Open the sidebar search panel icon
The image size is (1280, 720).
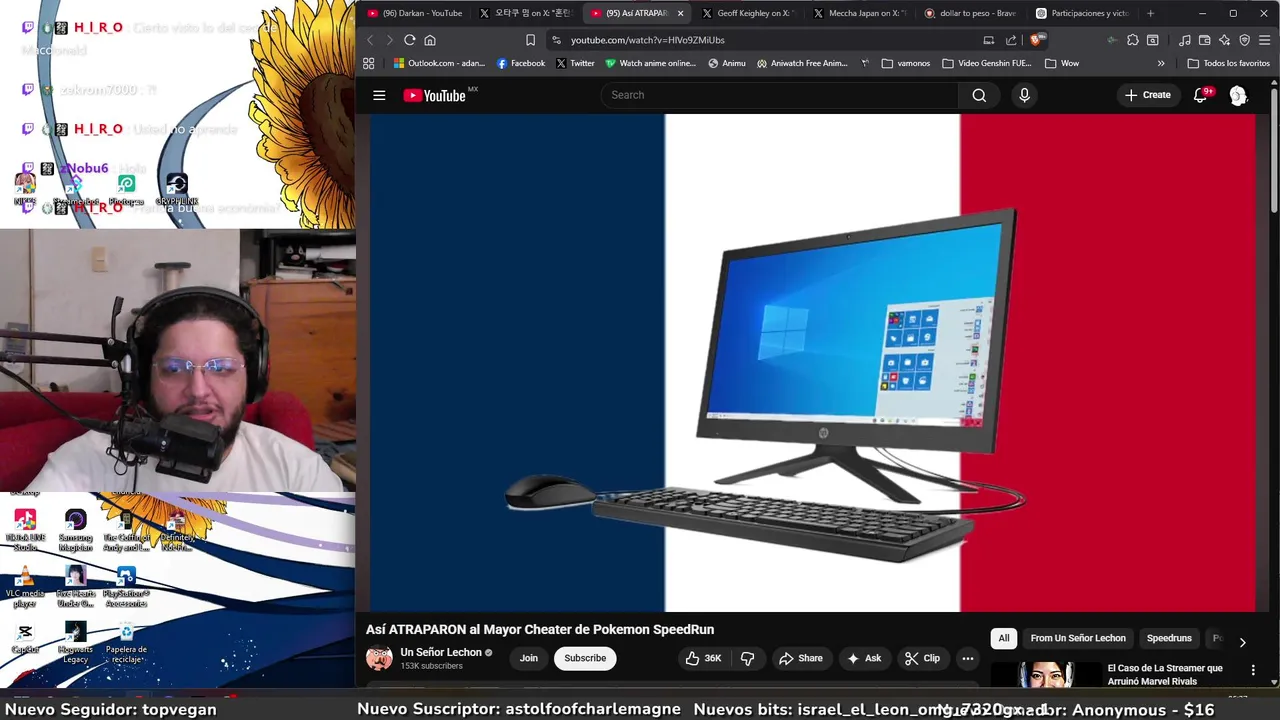1153,40
